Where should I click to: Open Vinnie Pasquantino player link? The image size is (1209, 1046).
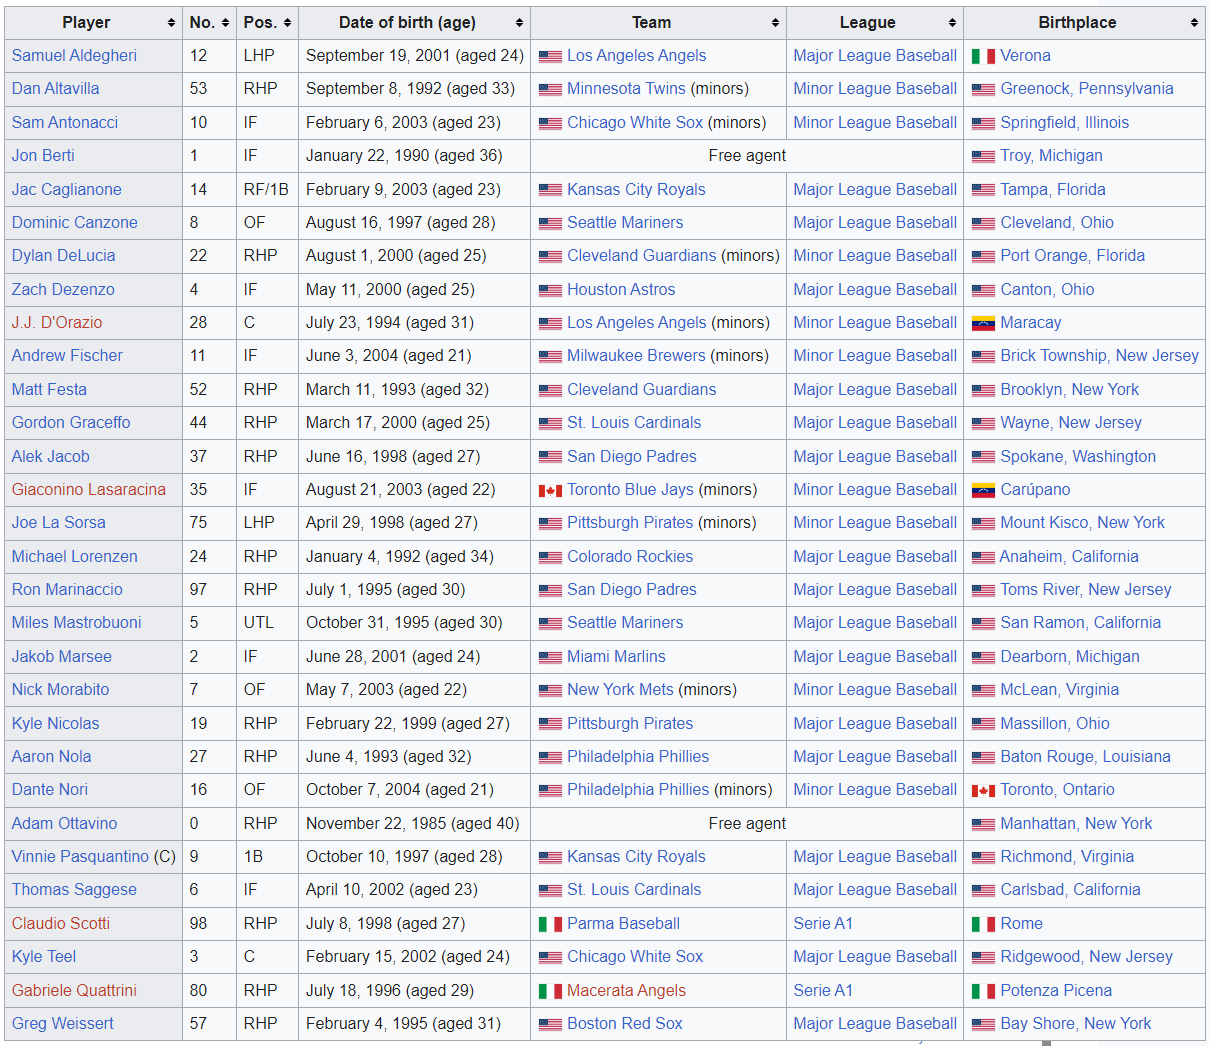[80, 857]
